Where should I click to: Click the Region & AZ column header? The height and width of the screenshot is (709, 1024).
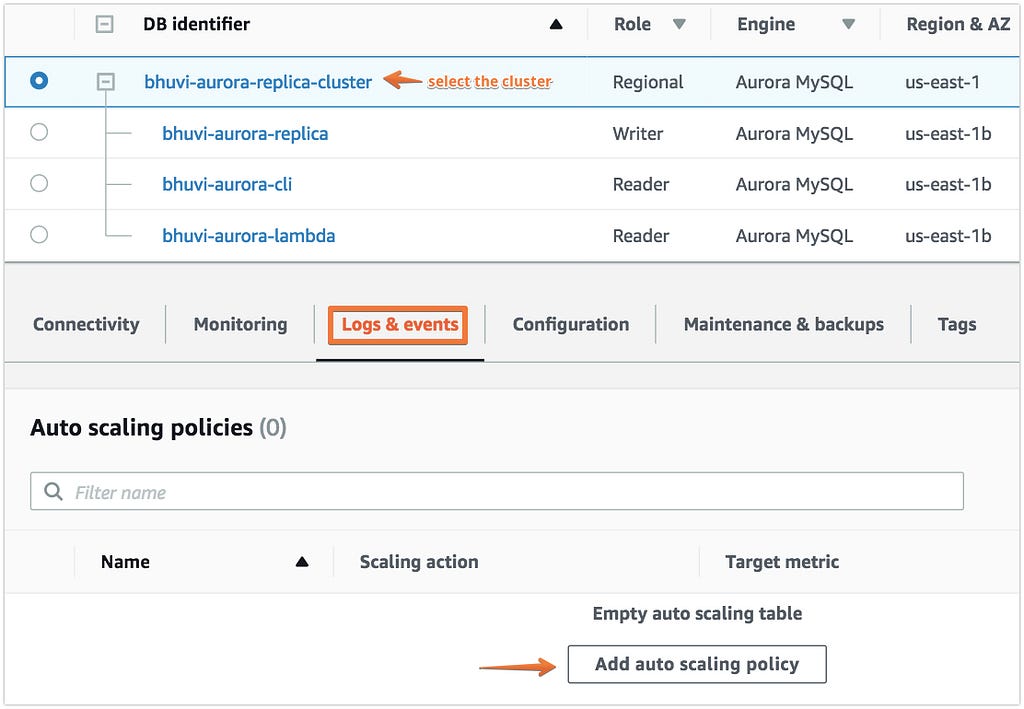click(x=958, y=24)
